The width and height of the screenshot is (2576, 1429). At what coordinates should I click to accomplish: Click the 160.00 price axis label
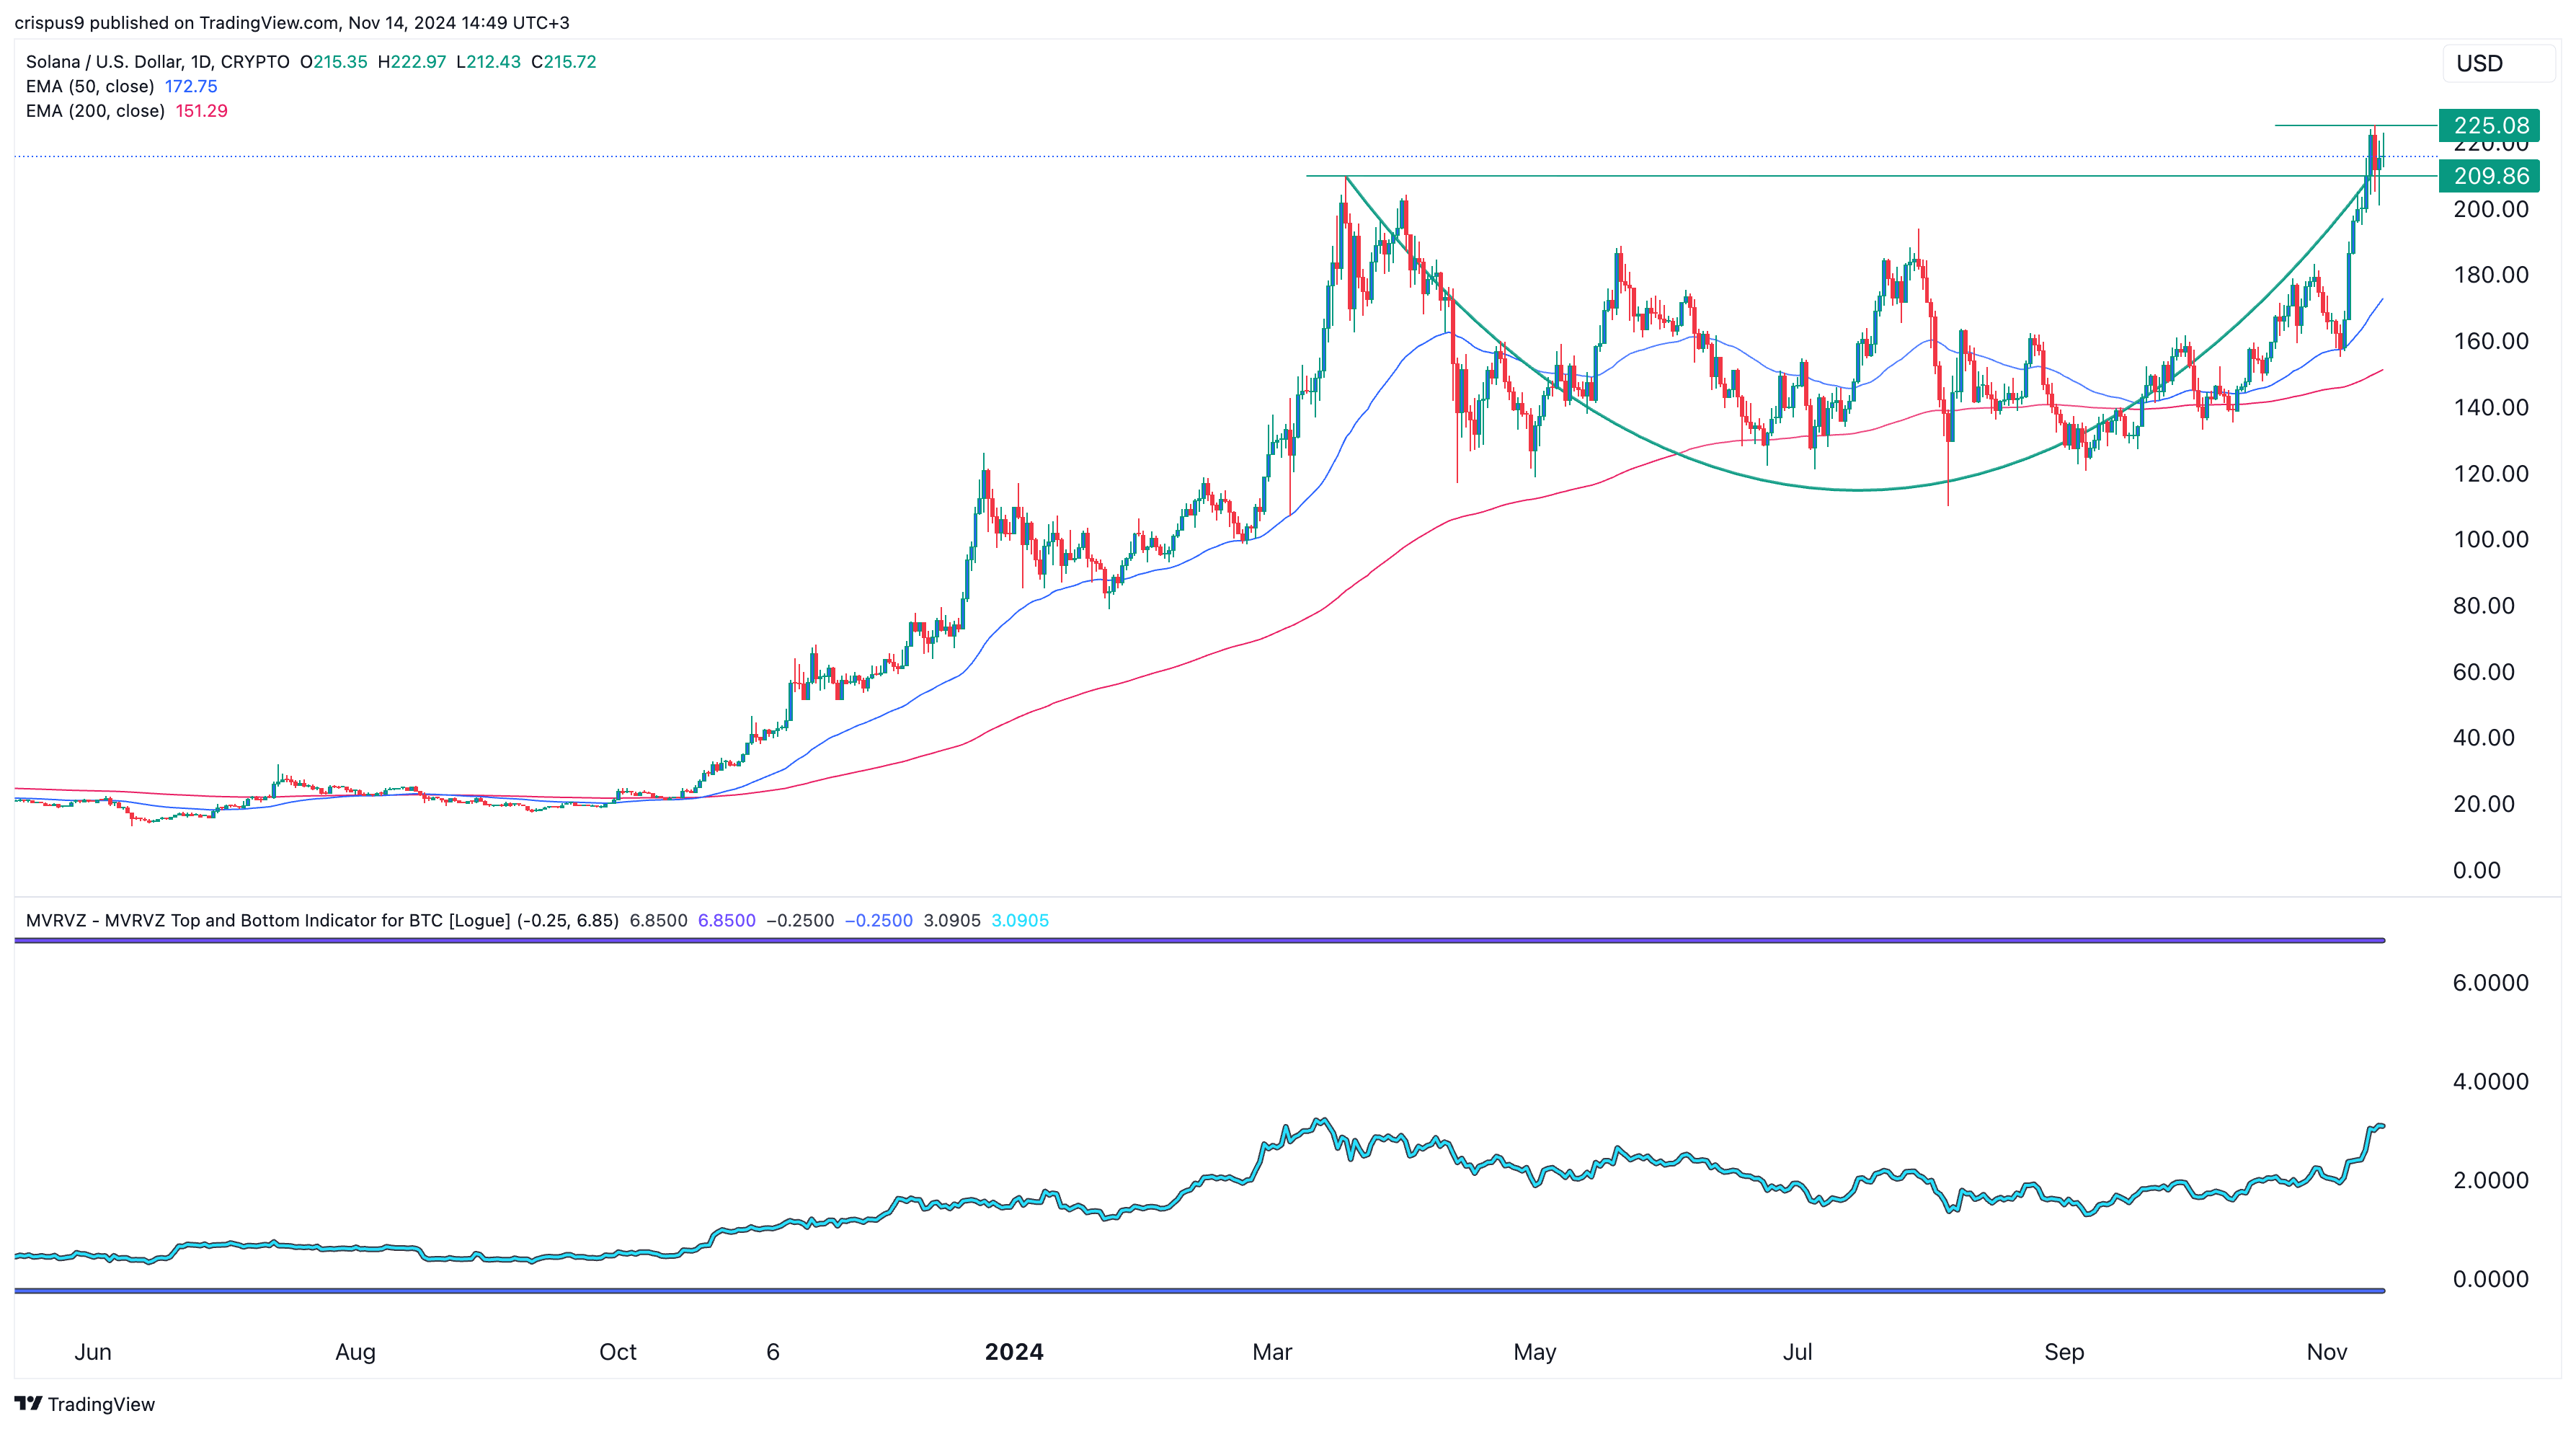2490,341
